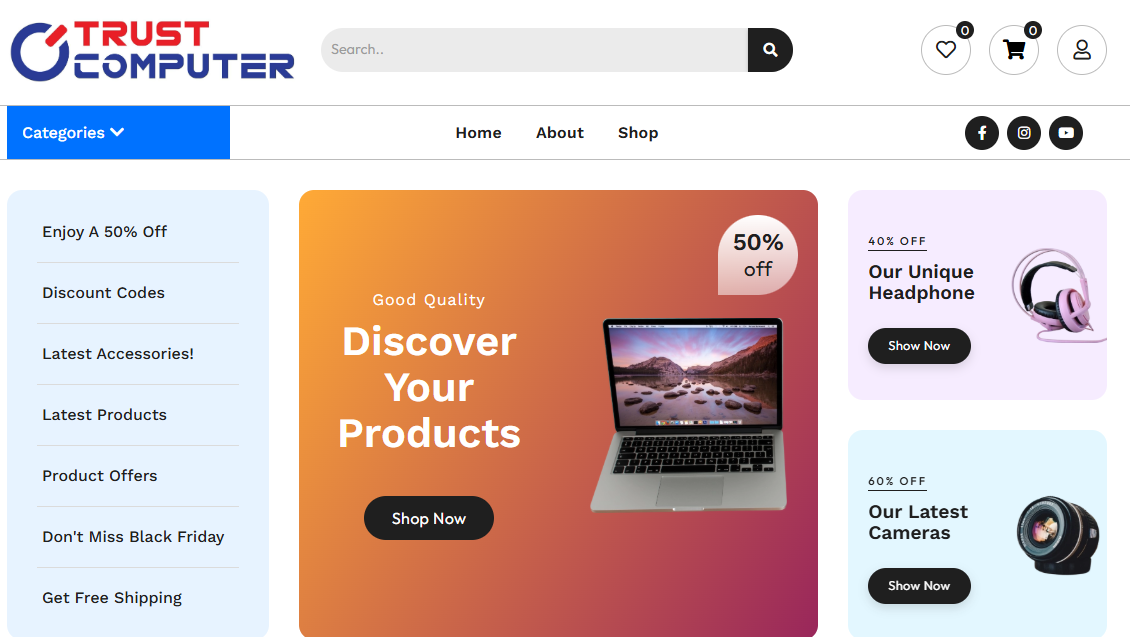Click the search magnifier icon button

(x=770, y=50)
